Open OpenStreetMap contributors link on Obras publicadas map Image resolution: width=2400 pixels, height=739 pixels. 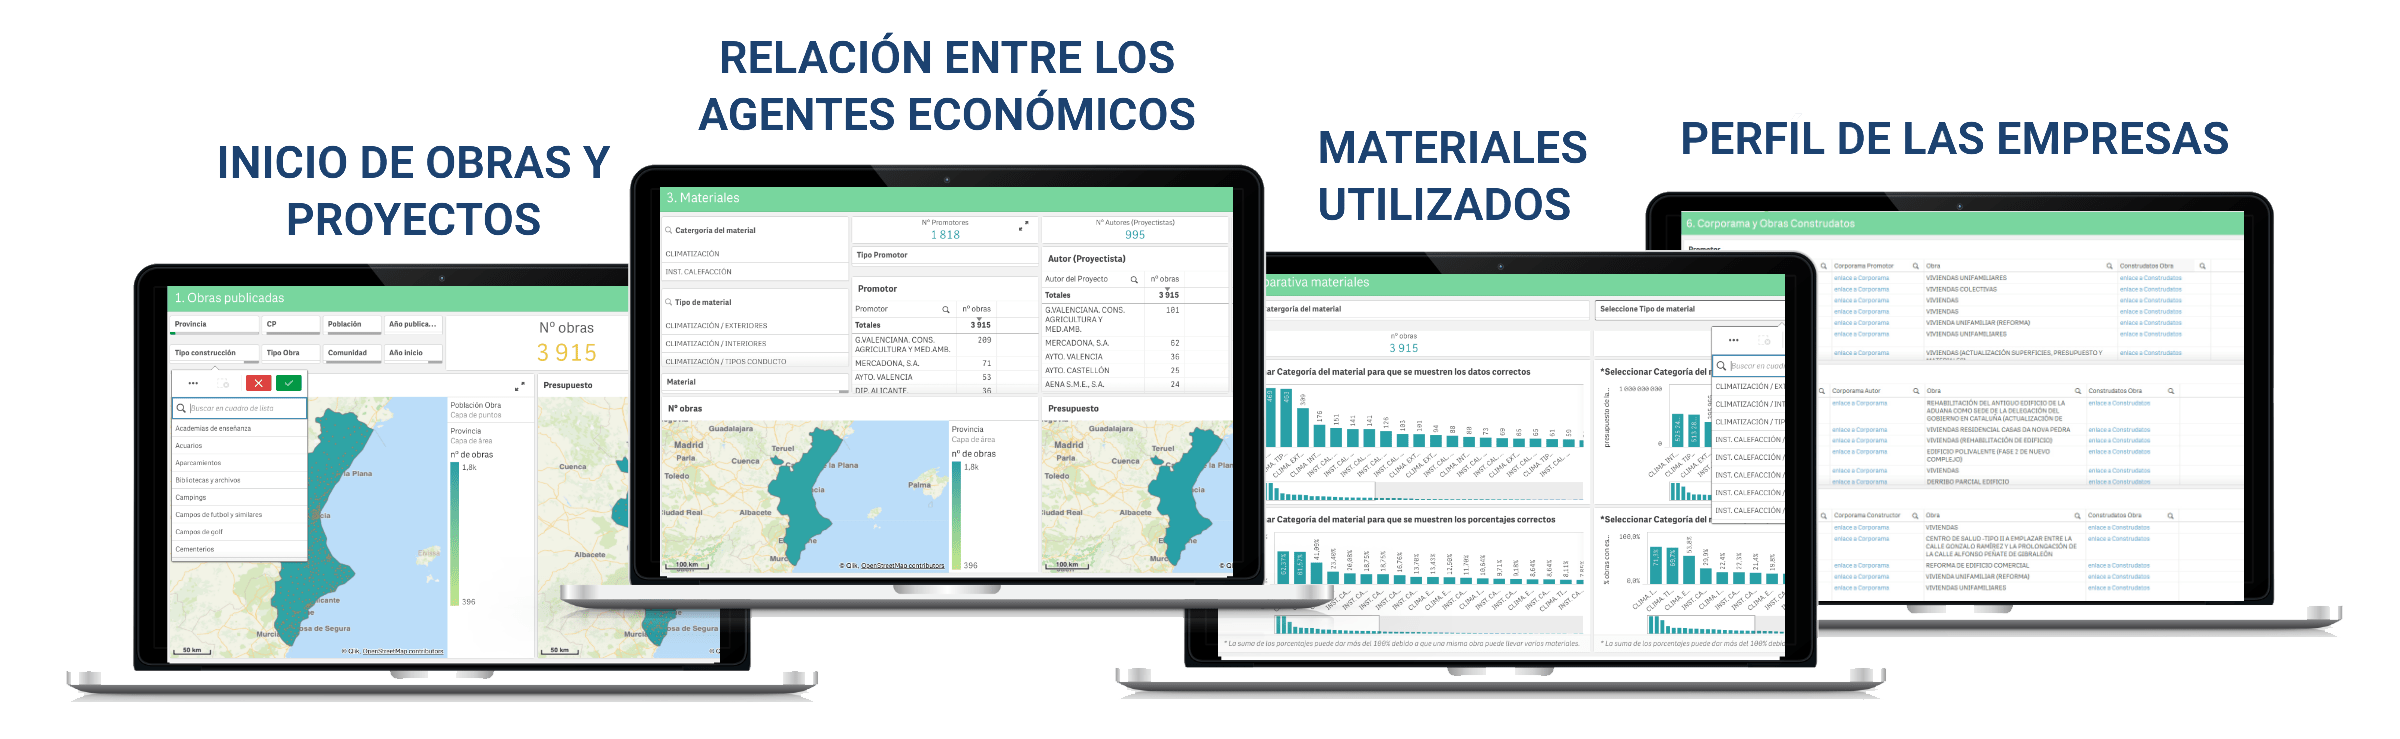(402, 651)
